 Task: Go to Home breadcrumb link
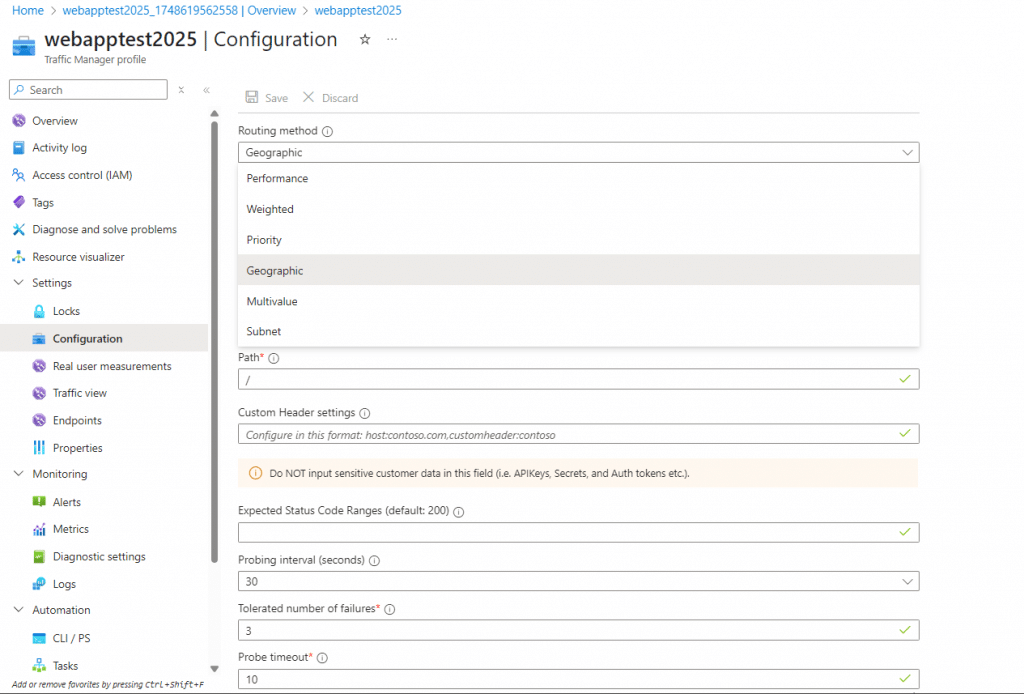(x=27, y=10)
